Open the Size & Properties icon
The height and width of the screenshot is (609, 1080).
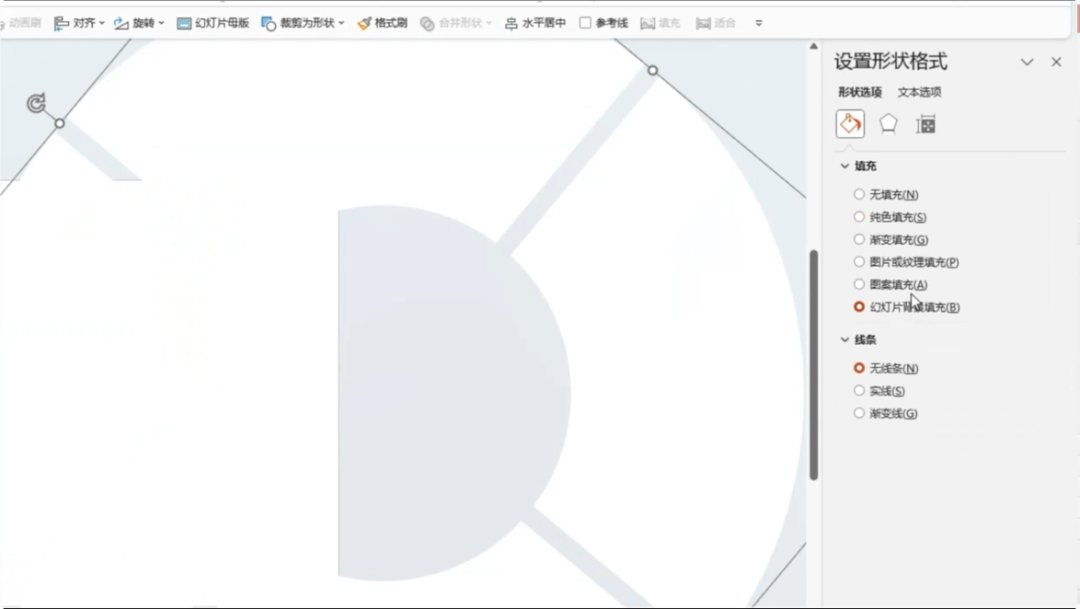point(926,123)
